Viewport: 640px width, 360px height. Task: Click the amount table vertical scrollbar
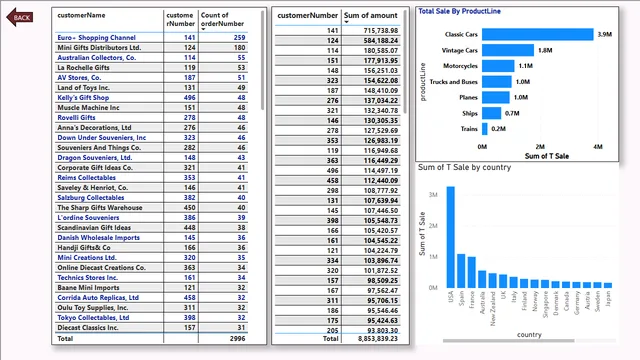pyautogui.click(x=405, y=61)
